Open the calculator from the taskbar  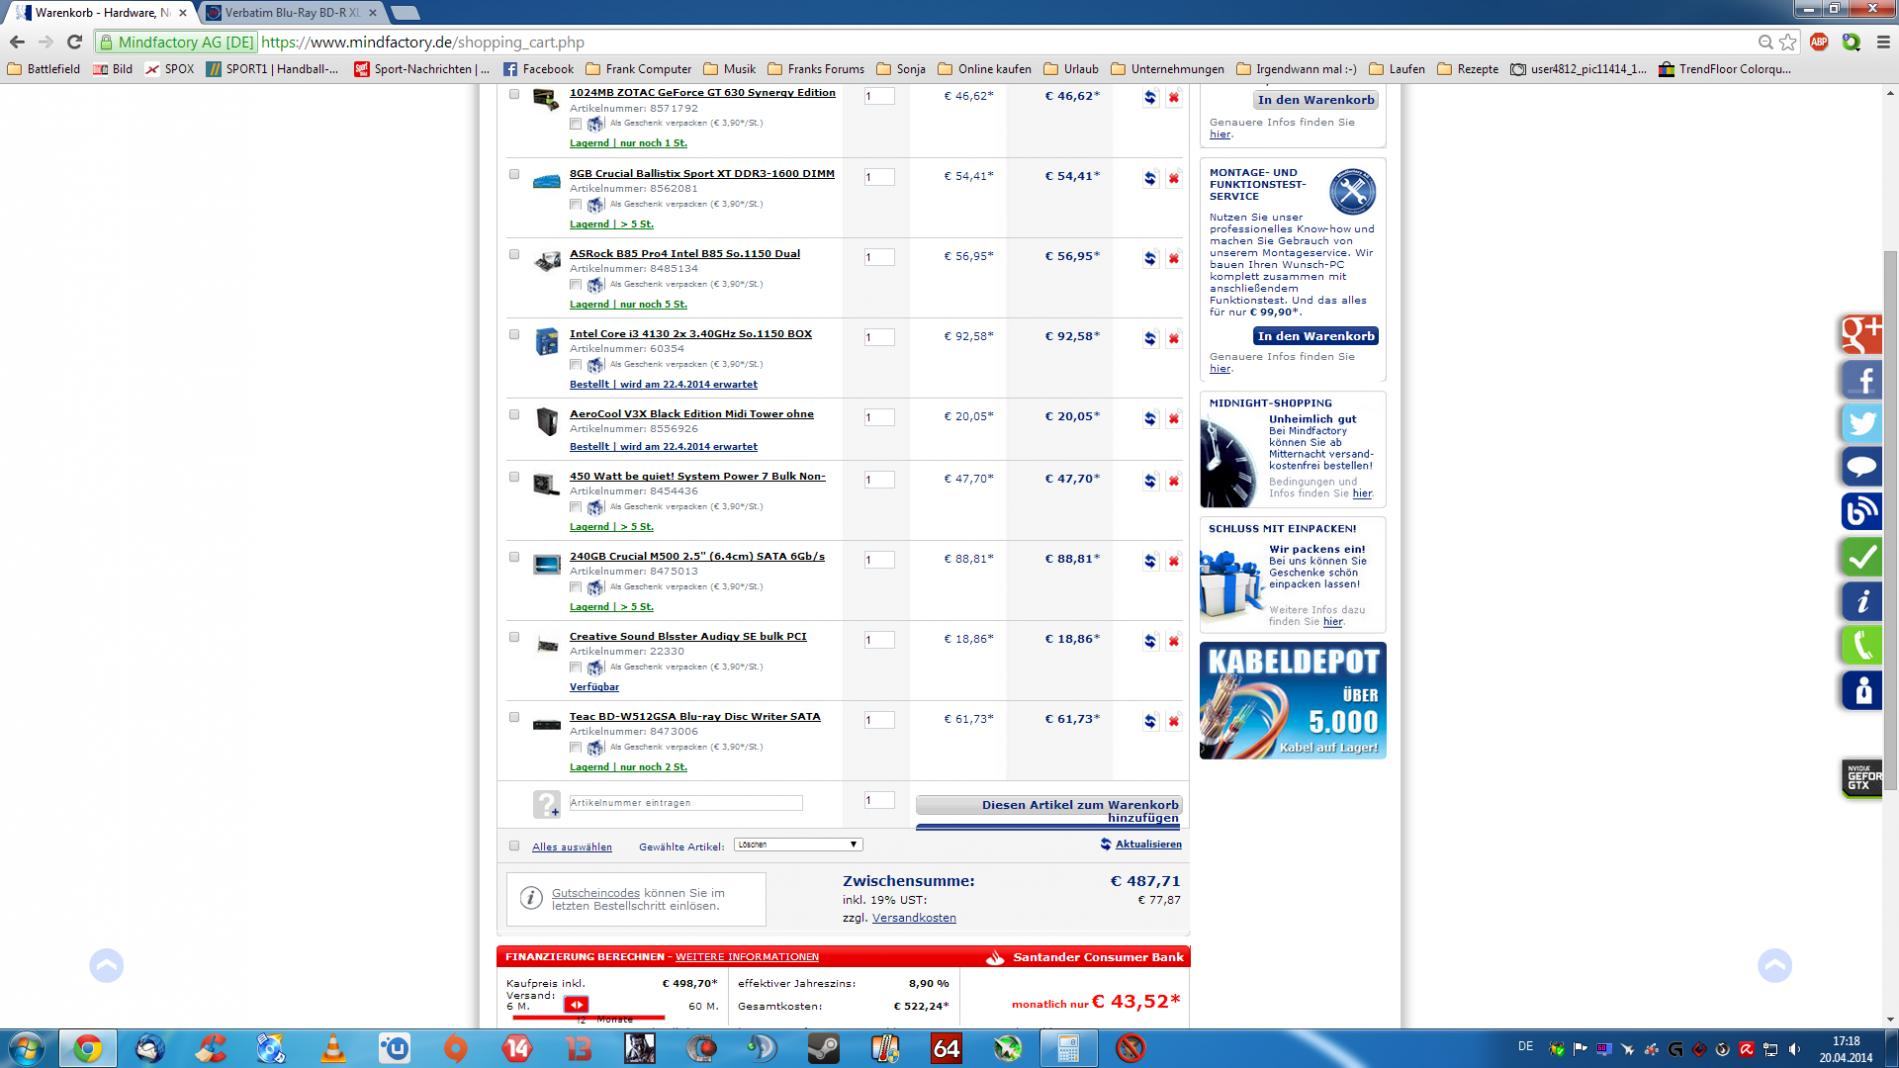1068,1048
